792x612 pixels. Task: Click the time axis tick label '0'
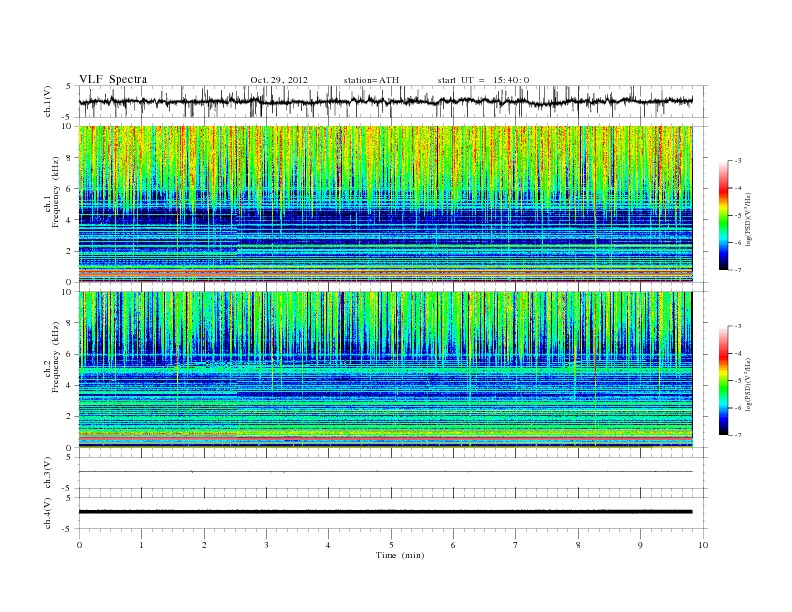pyautogui.click(x=79, y=545)
